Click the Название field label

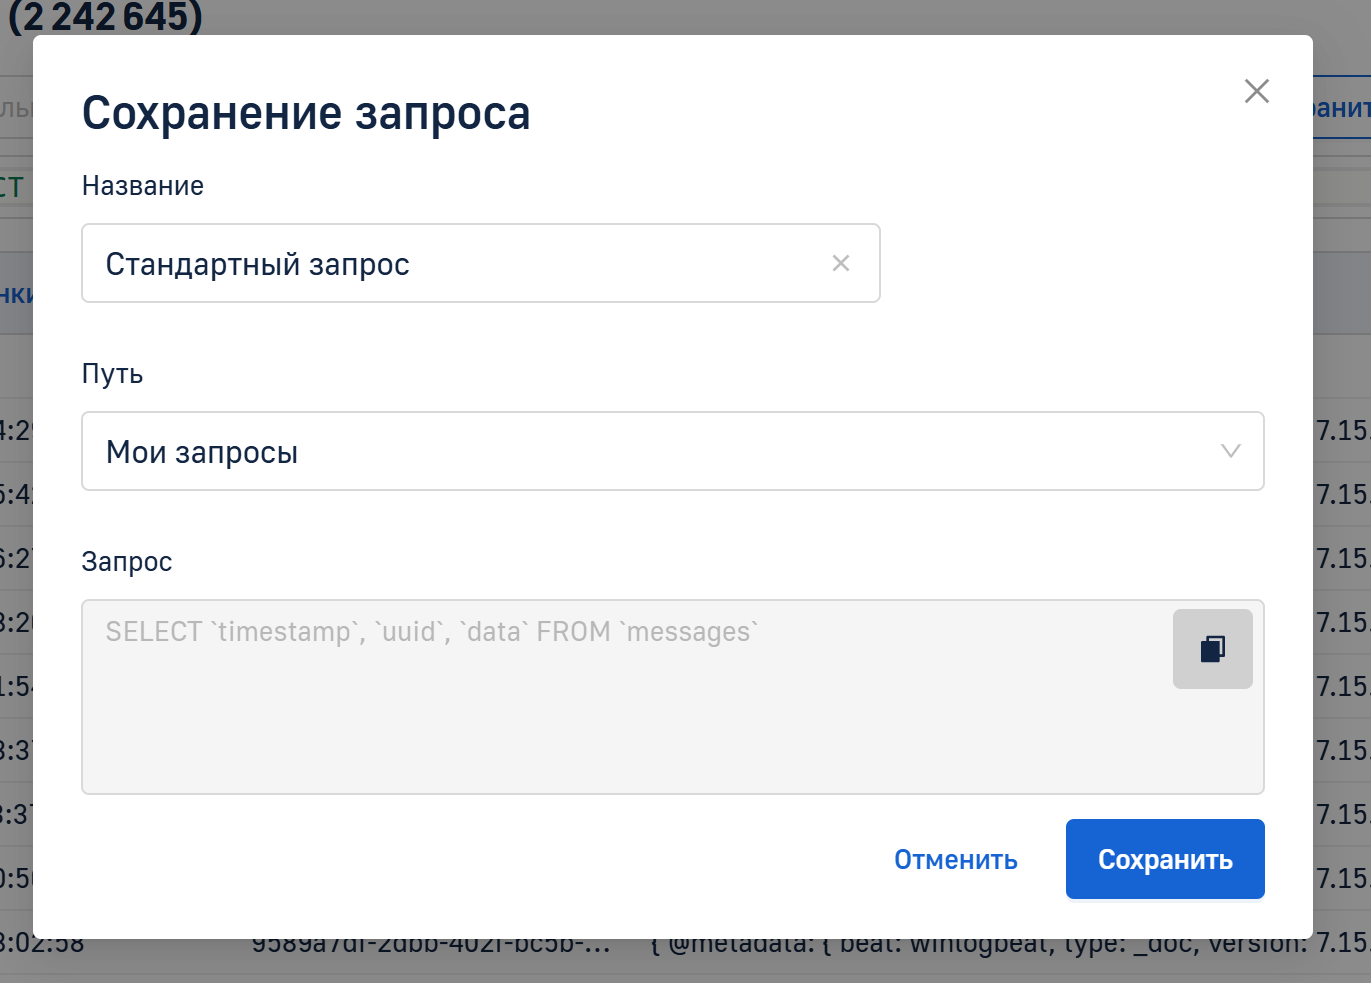coord(143,186)
